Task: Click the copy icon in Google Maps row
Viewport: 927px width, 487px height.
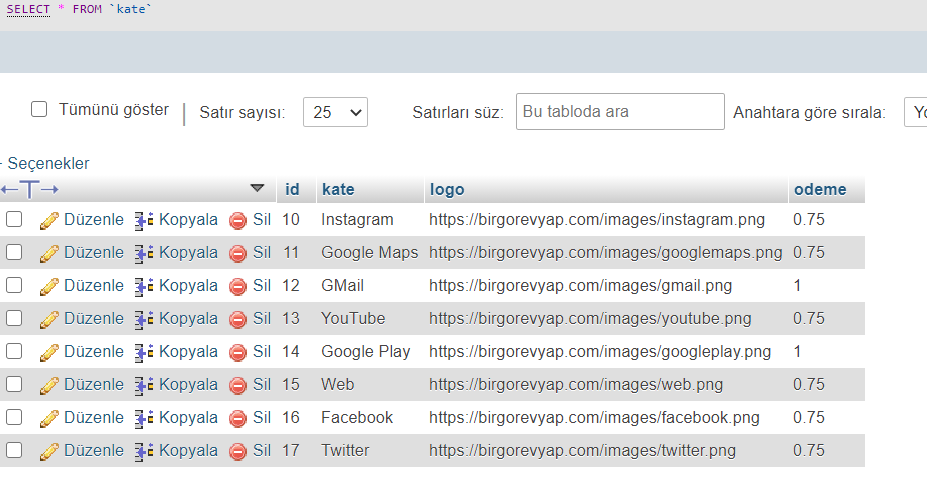Action: (x=144, y=254)
